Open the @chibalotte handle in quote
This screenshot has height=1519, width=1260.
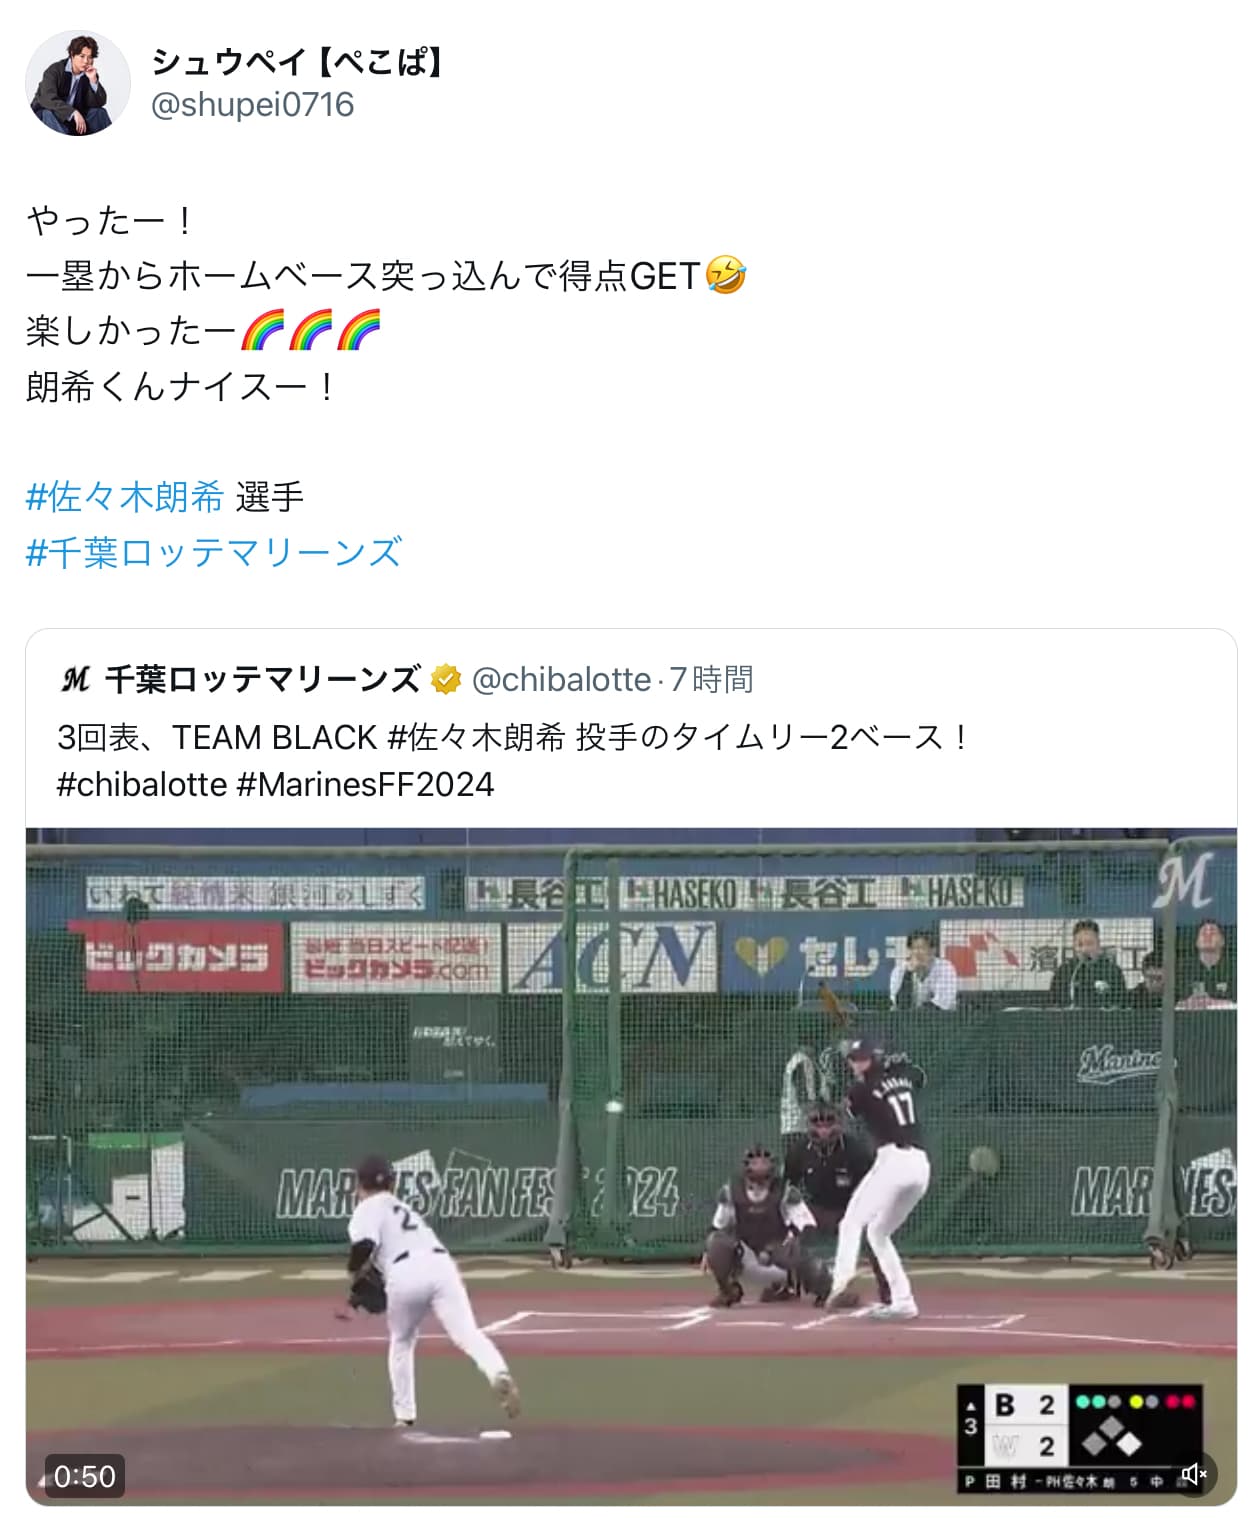pos(561,680)
